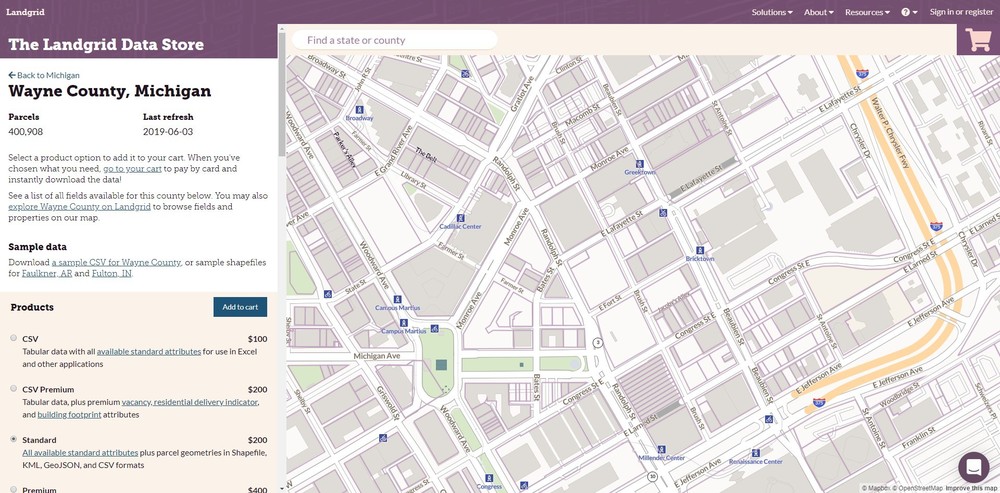The image size is (1000, 493).
Task: Open the About dropdown menu
Action: [x=818, y=12]
